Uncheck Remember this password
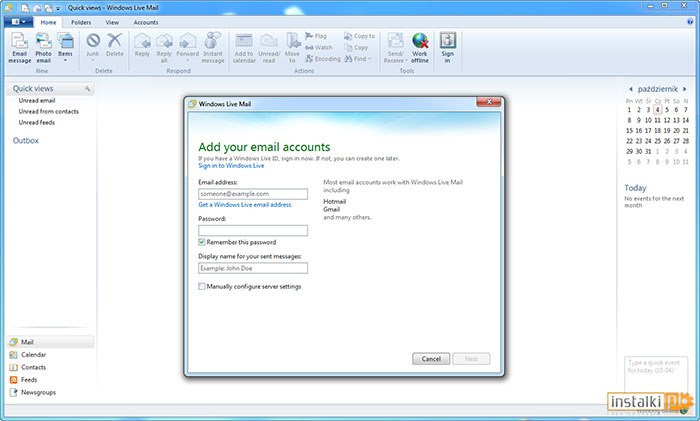 (202, 242)
